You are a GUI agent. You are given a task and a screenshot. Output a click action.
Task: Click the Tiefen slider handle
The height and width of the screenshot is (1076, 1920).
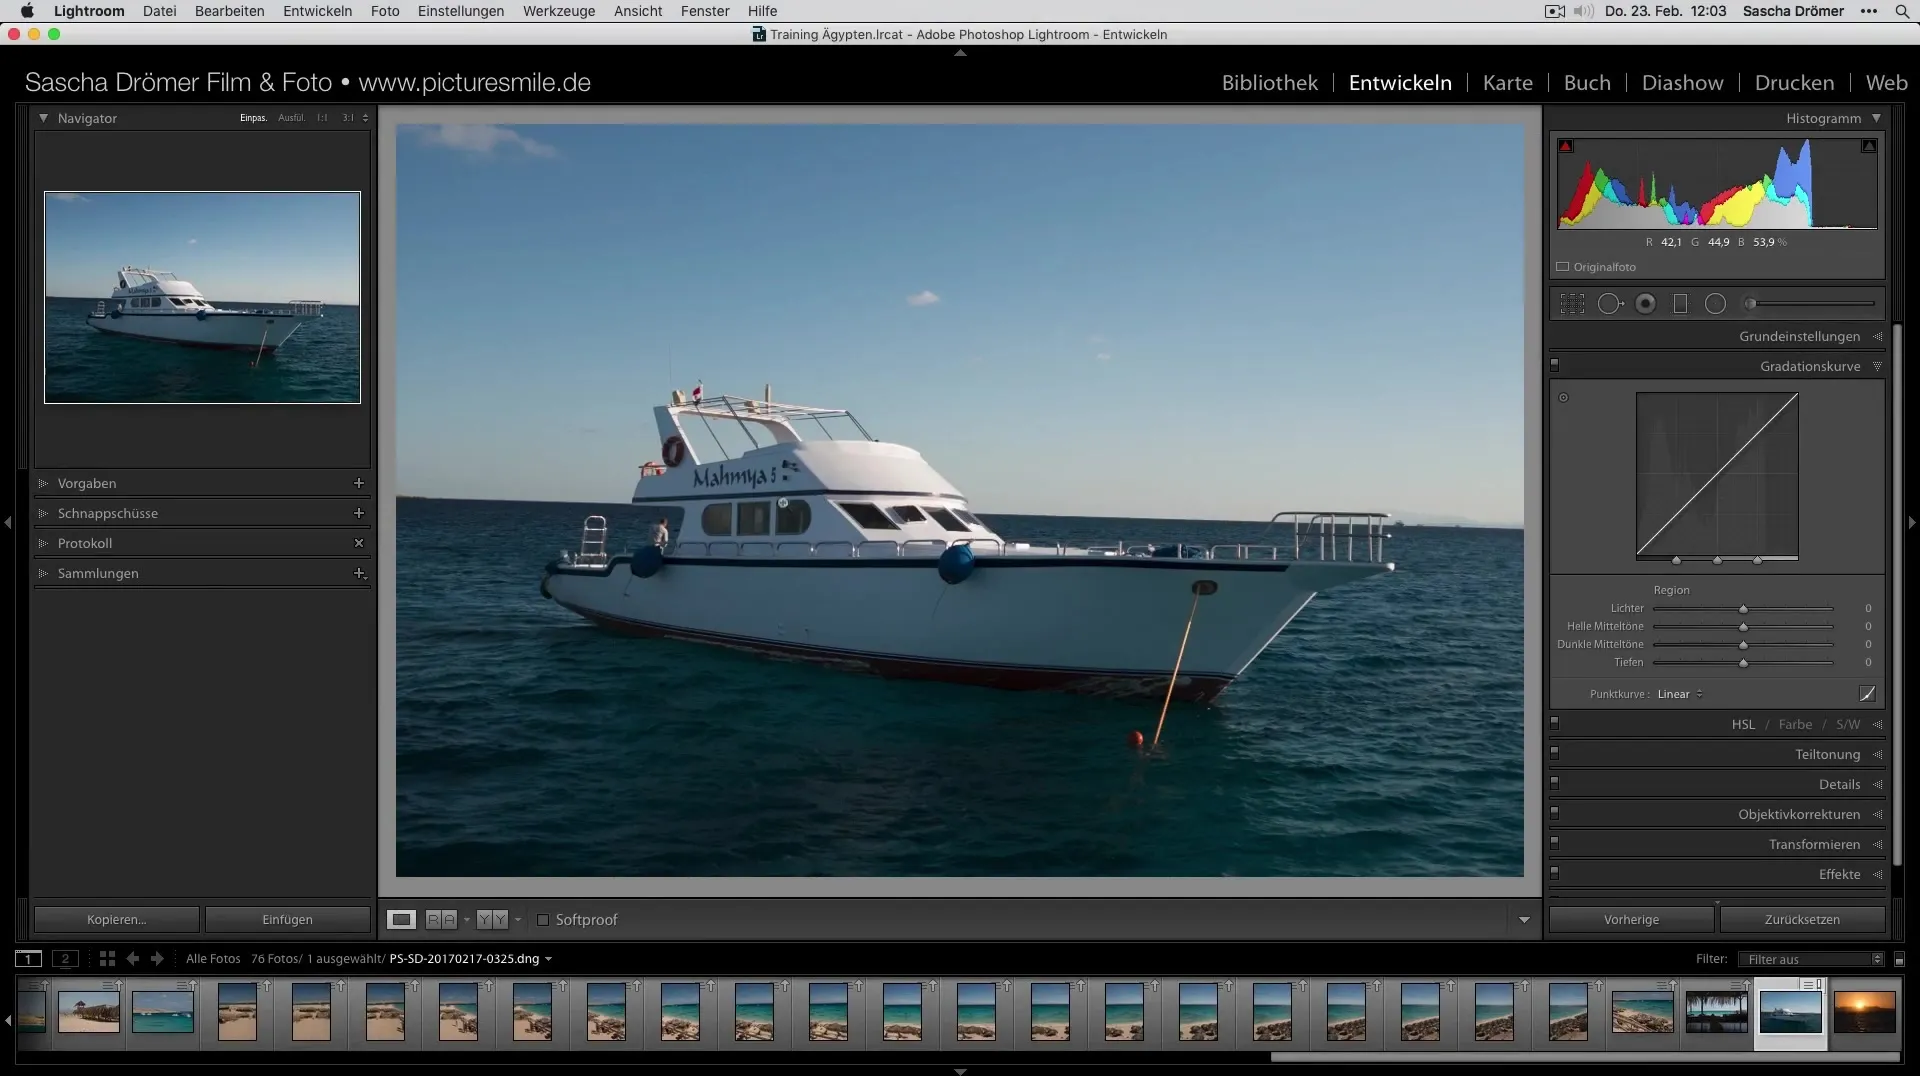1743,663
